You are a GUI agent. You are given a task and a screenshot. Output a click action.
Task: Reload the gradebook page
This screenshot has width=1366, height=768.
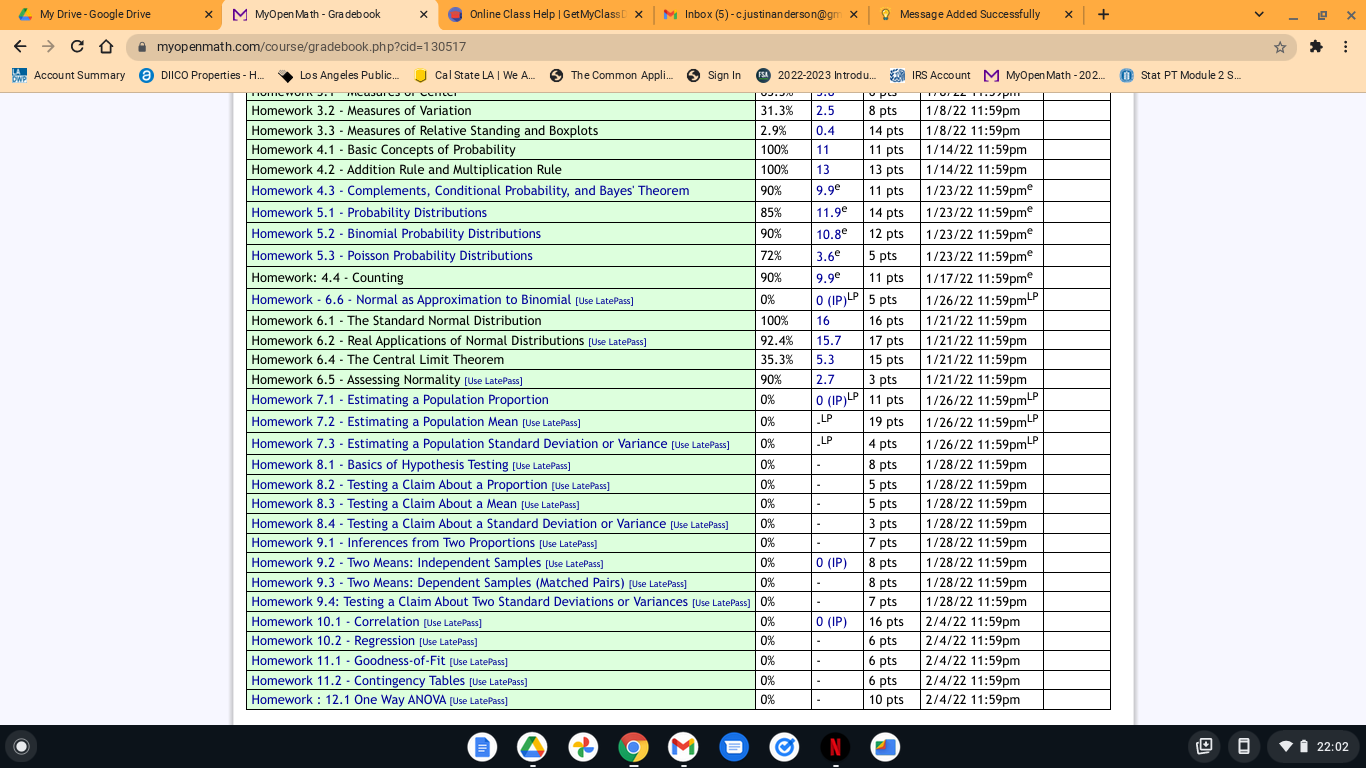77,47
